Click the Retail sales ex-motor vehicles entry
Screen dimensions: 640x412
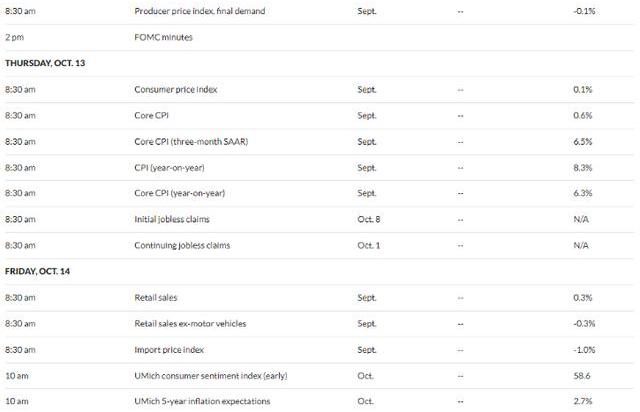tap(190, 323)
